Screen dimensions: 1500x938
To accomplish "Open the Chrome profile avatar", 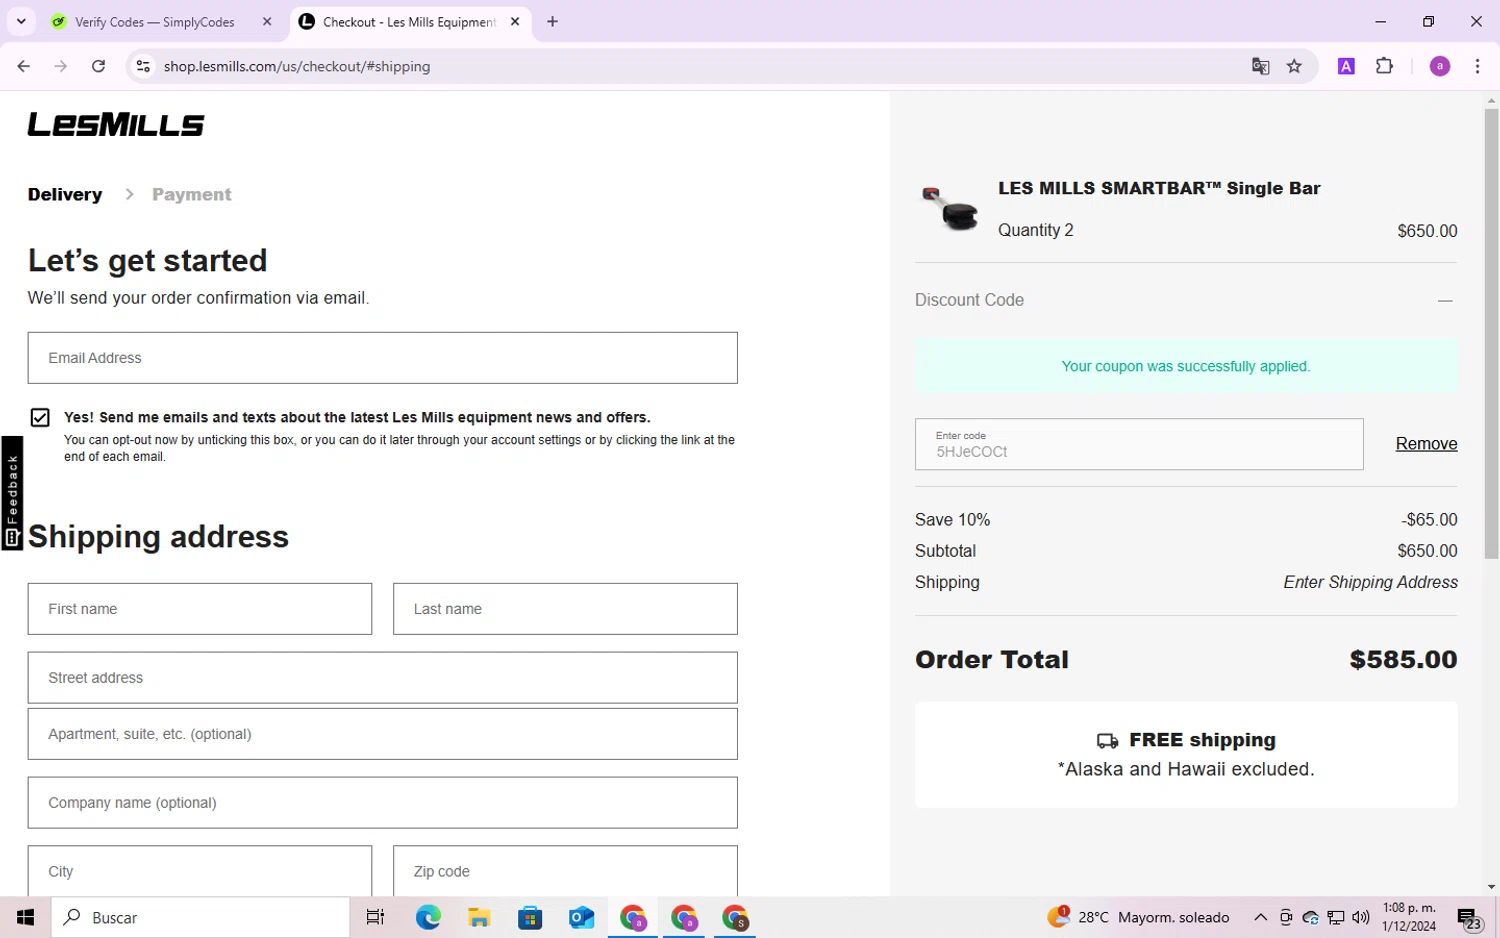I will (1440, 66).
